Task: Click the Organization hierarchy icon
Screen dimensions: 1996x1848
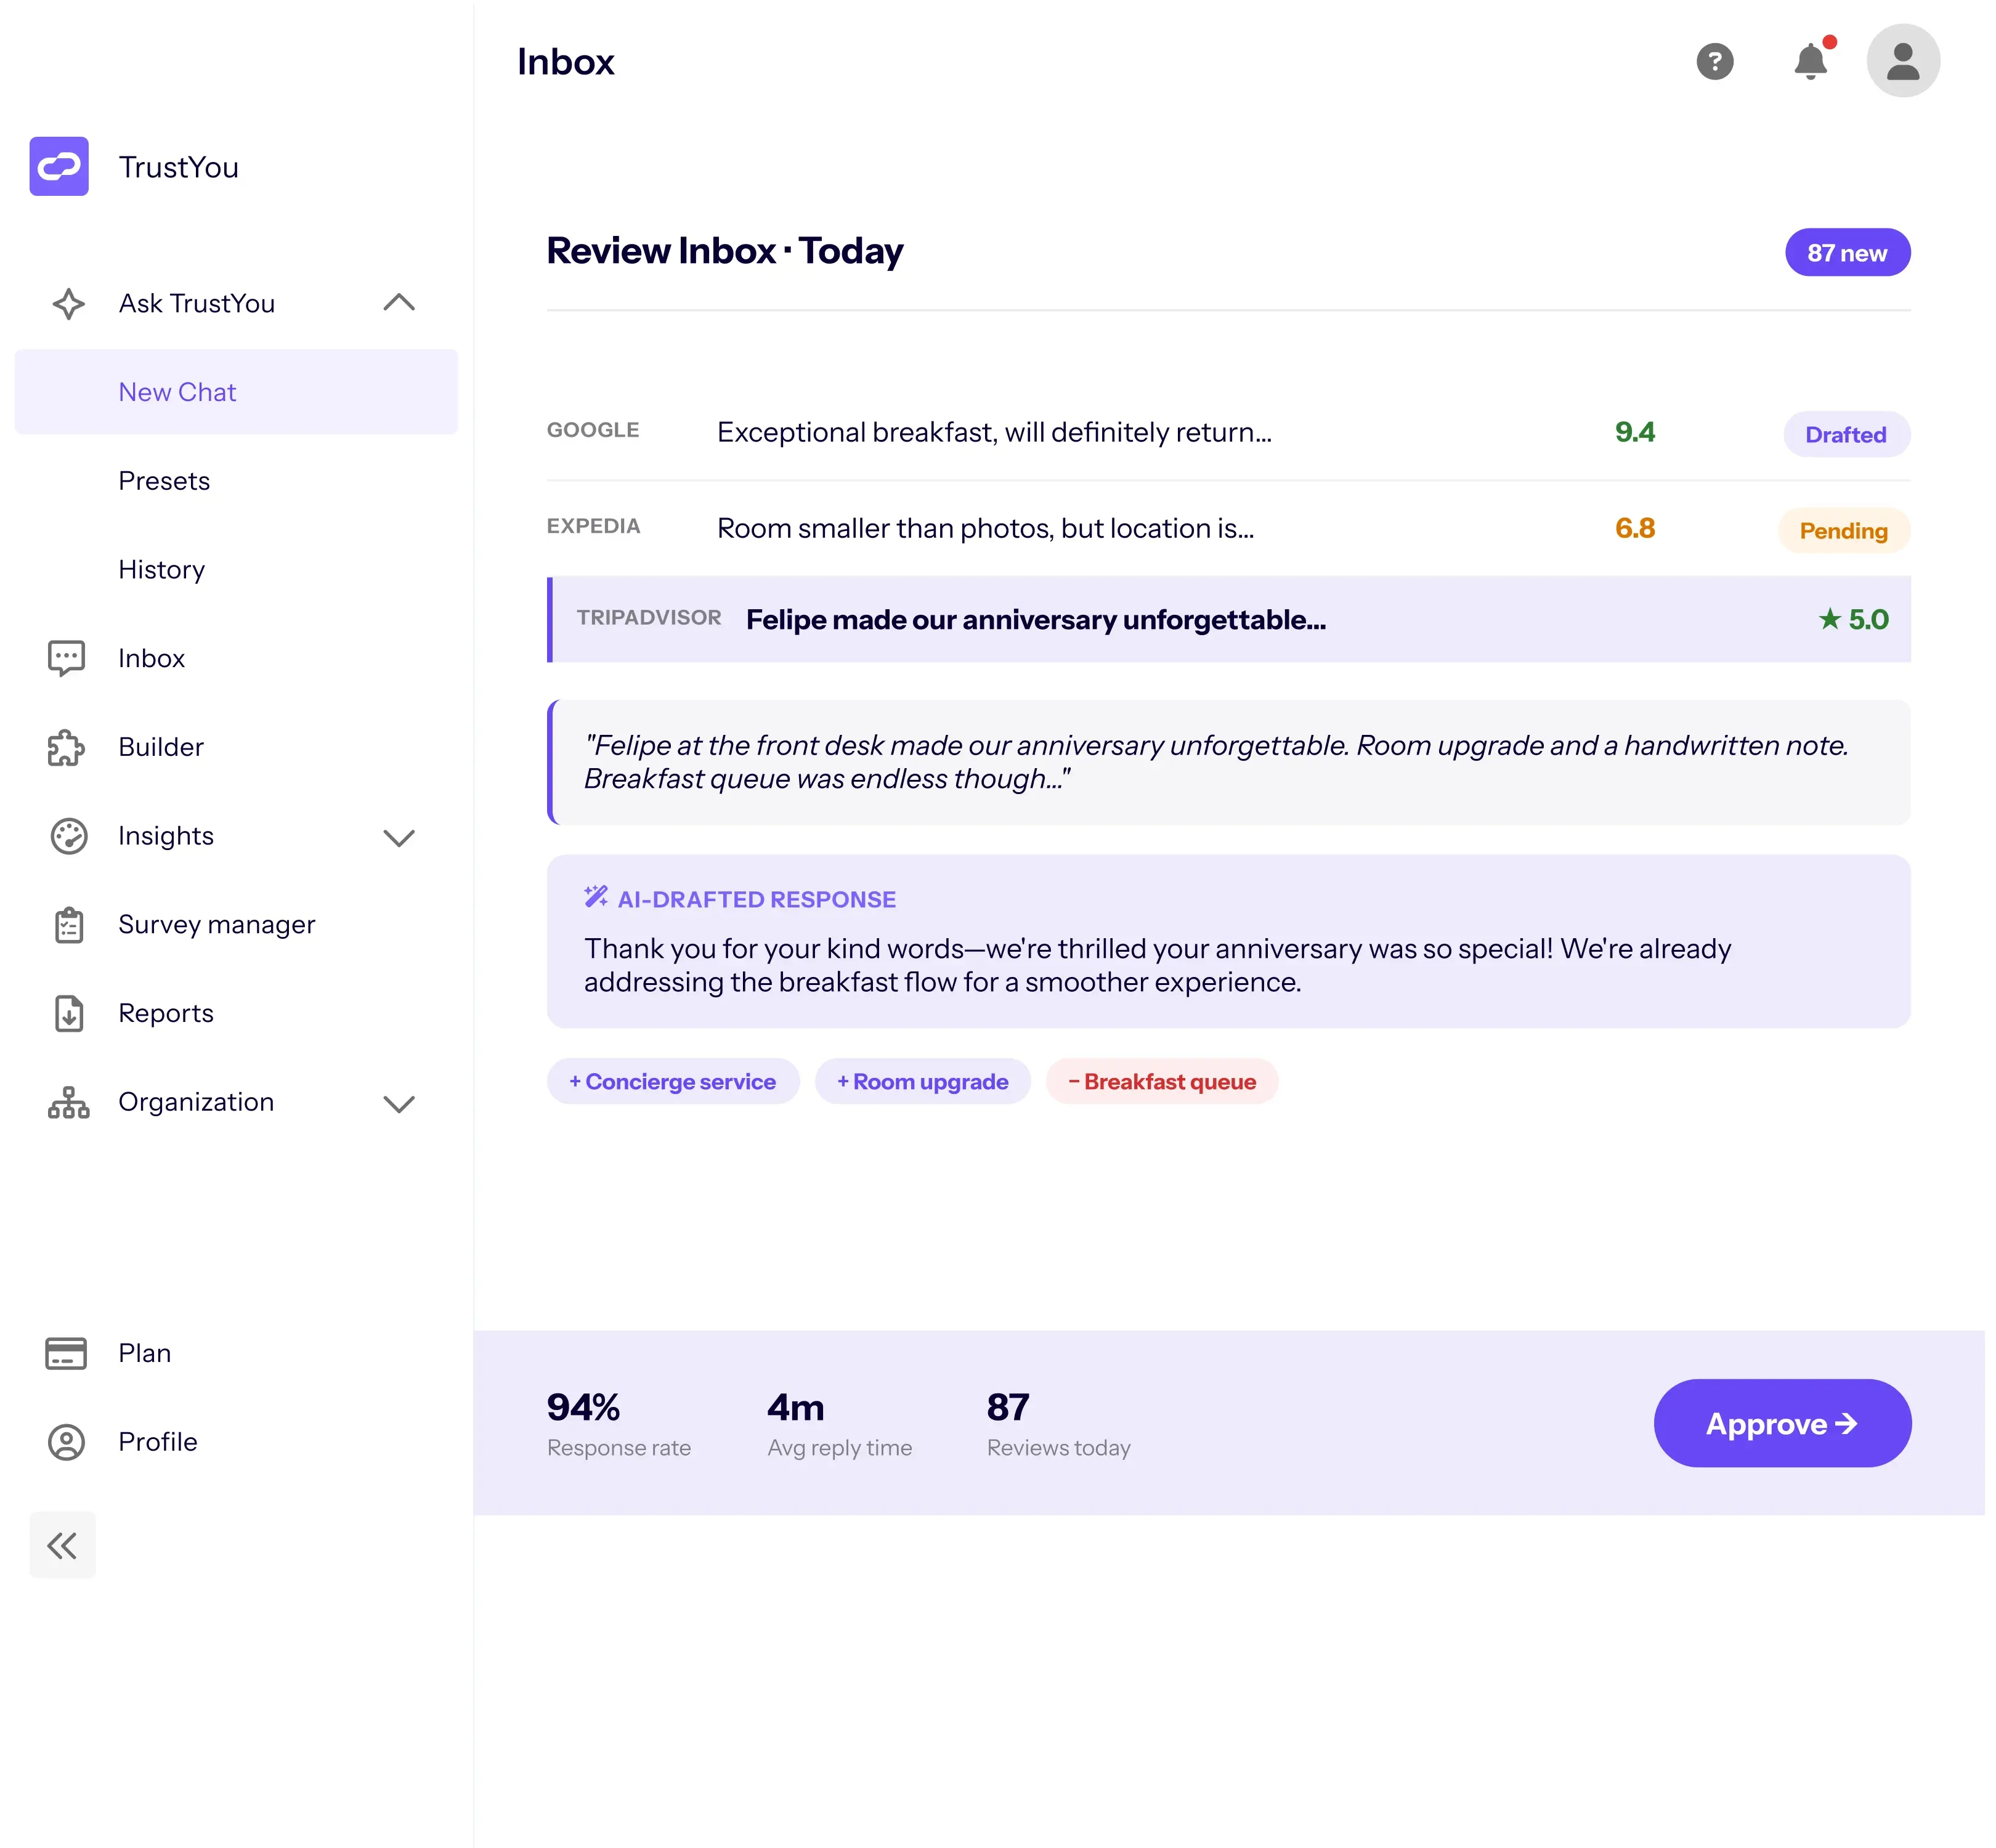Action: click(68, 1102)
